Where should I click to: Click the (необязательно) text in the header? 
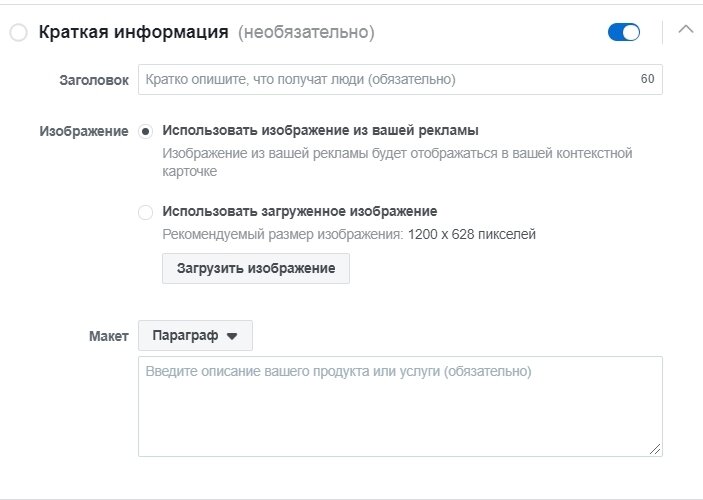click(306, 32)
